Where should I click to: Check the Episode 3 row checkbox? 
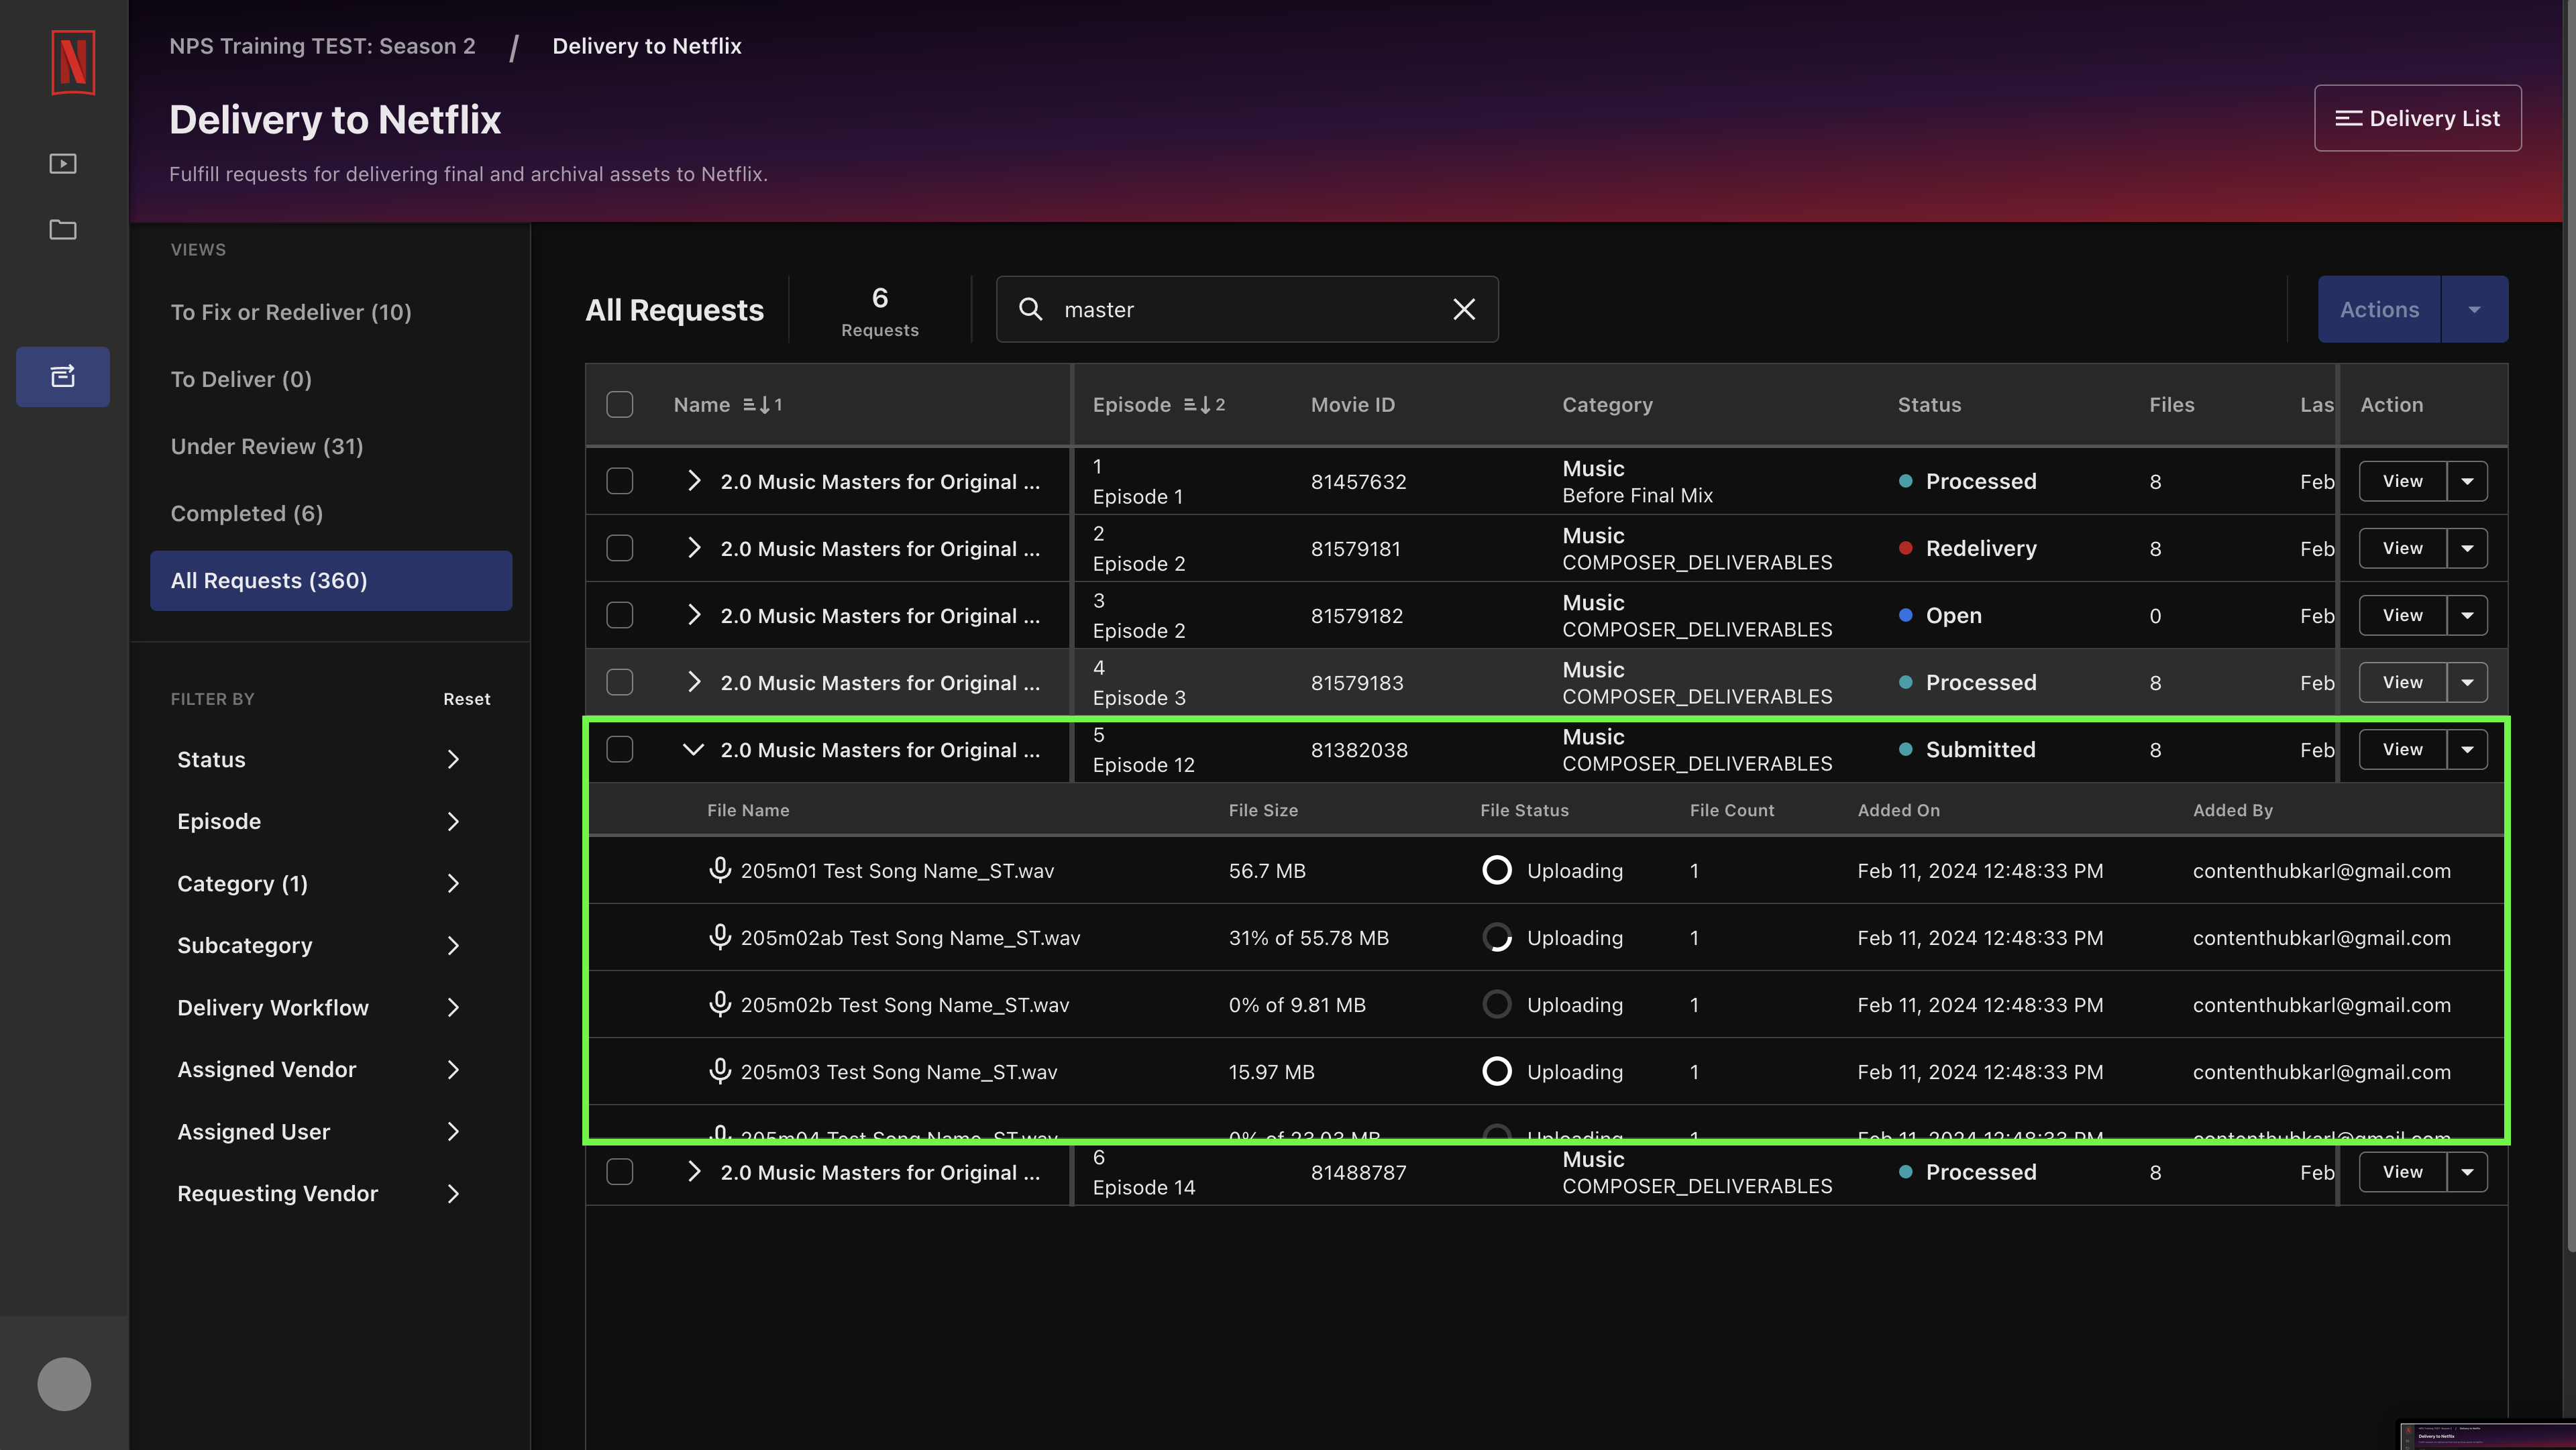619,682
